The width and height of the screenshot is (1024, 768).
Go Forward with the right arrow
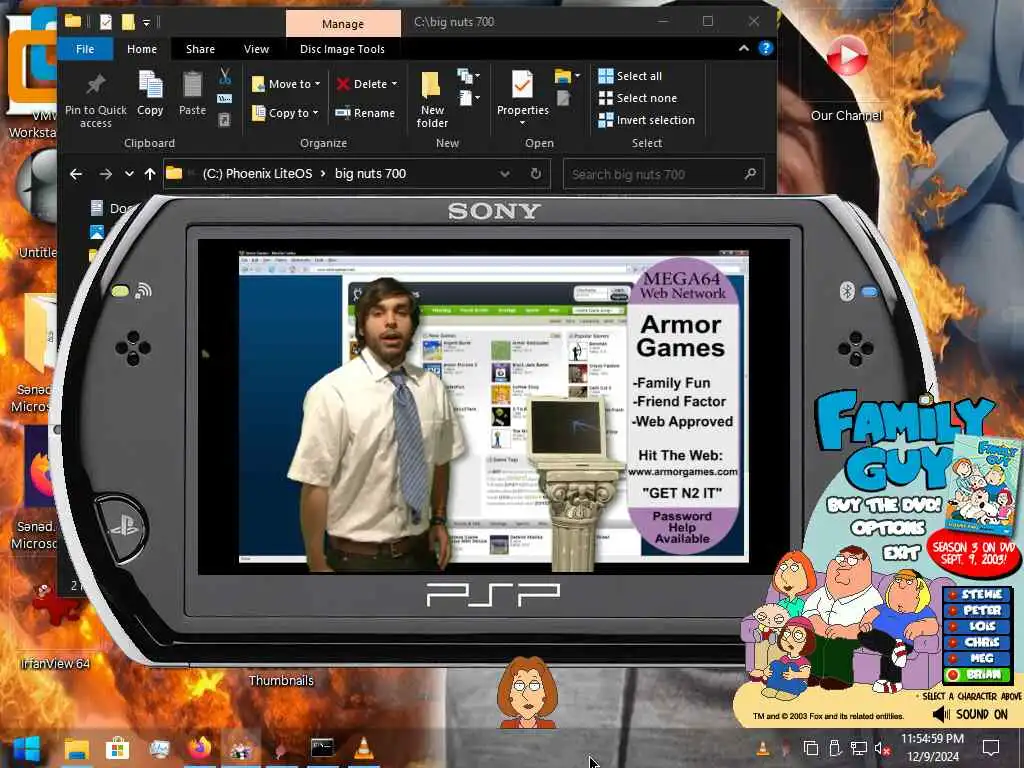[105, 174]
